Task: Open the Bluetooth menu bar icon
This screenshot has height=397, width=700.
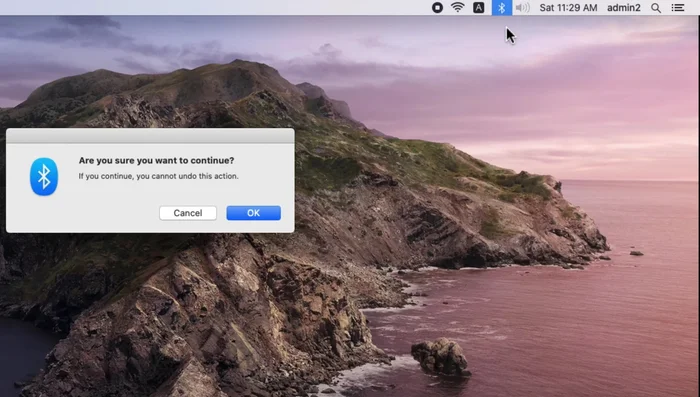Action: (502, 8)
